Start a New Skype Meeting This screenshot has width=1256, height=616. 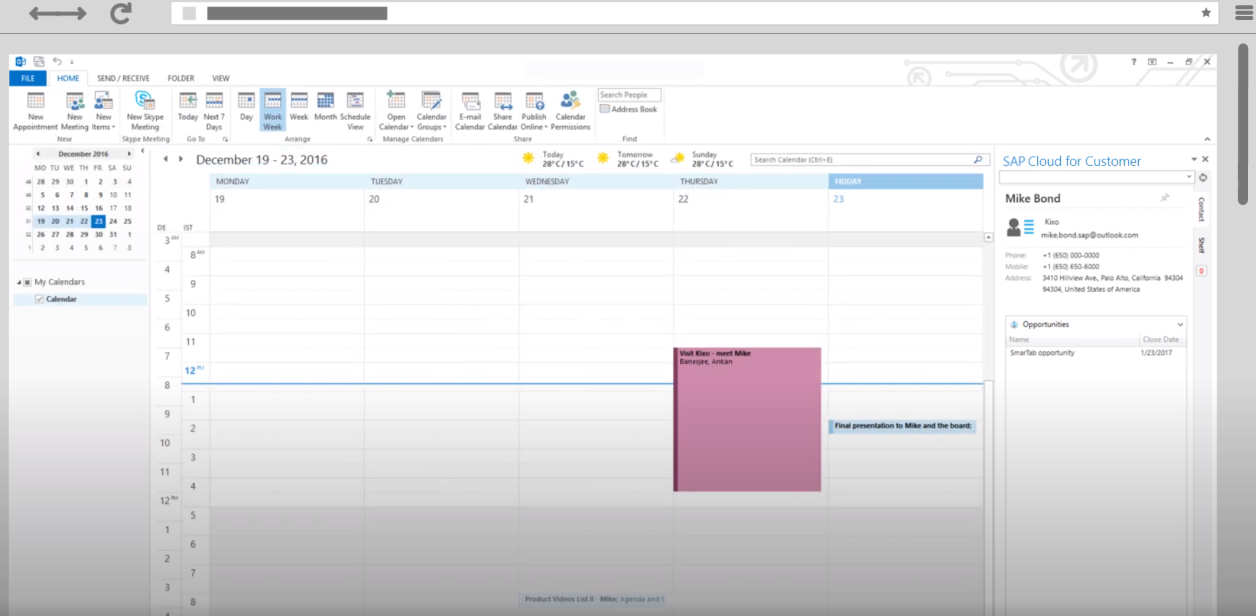[x=145, y=110]
